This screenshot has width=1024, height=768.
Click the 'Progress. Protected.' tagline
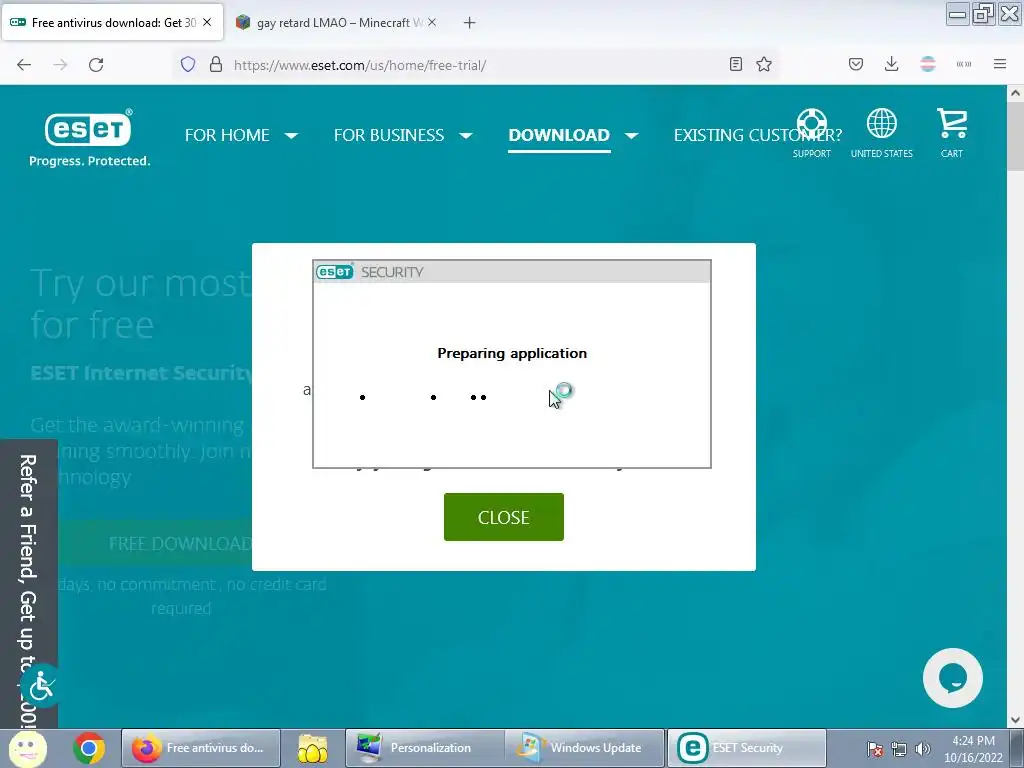pos(89,161)
